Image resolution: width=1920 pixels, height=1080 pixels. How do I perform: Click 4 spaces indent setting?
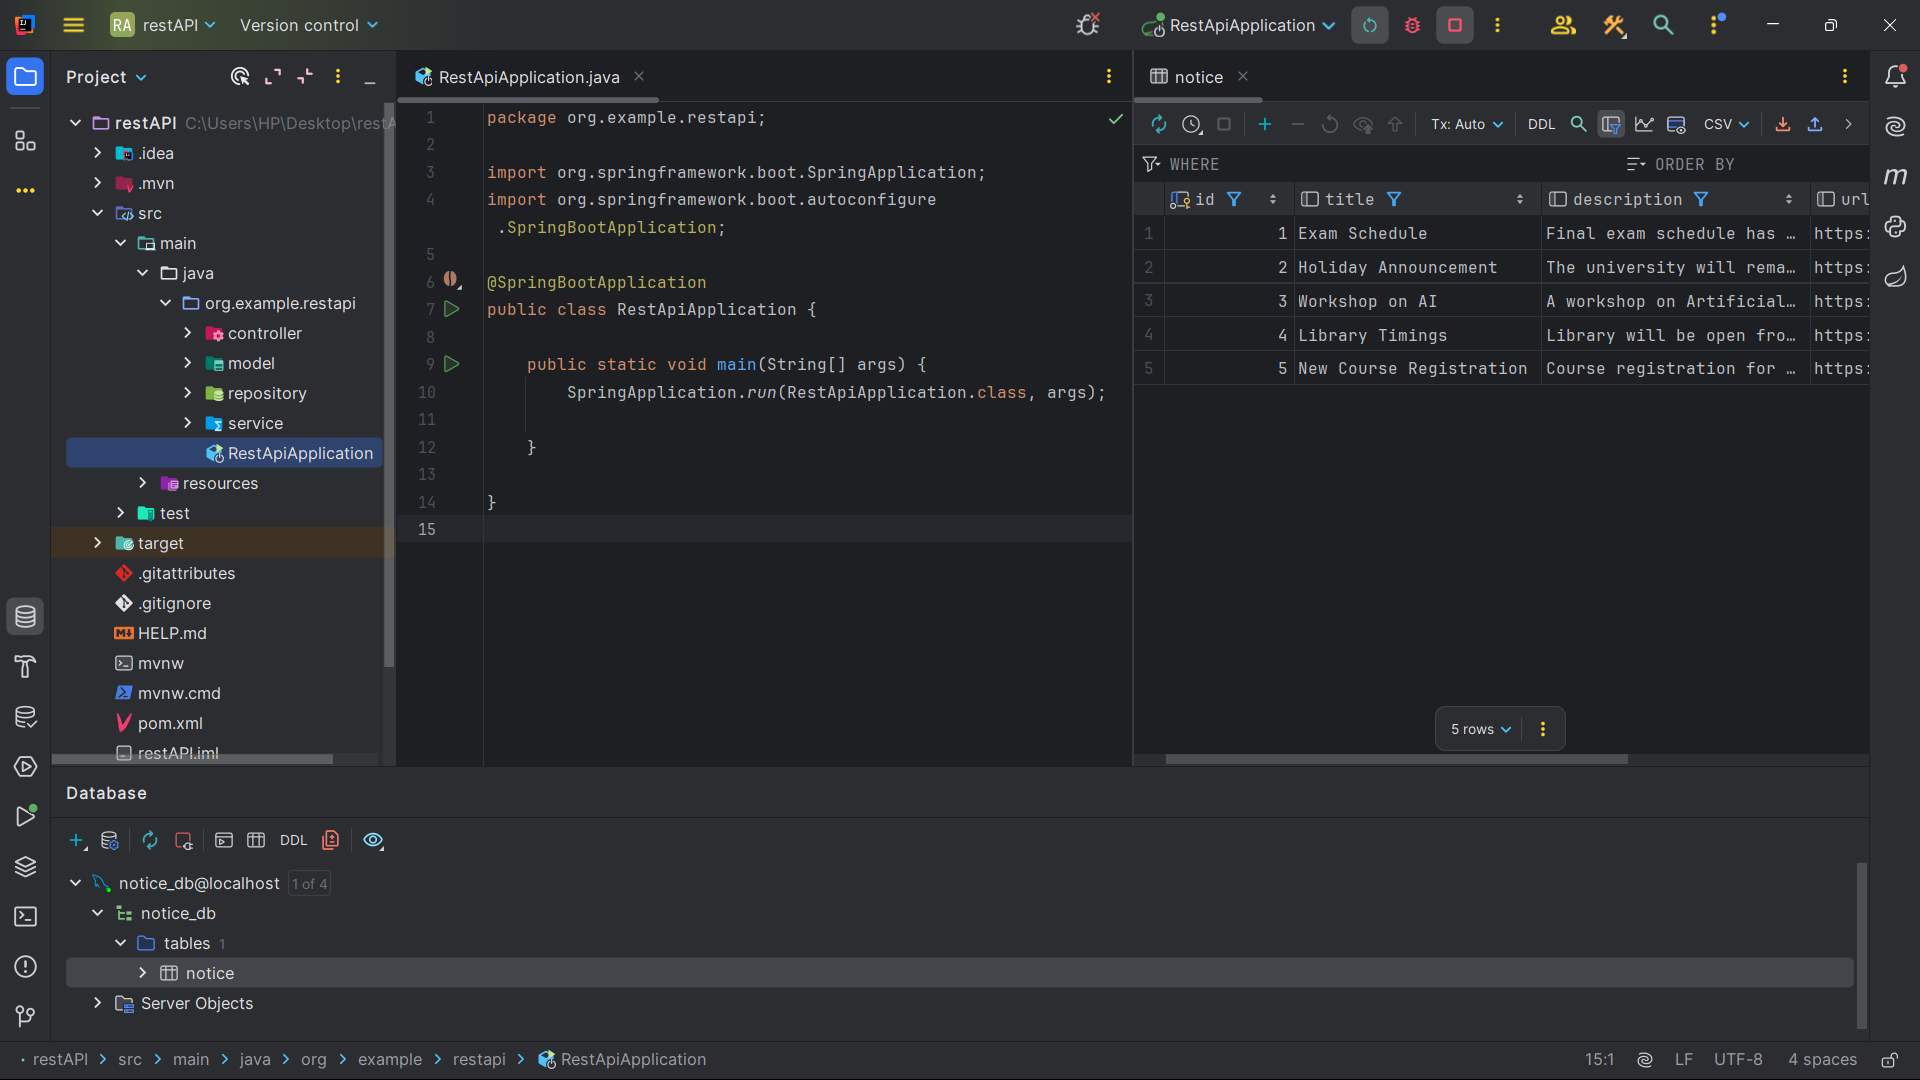tap(1822, 1060)
